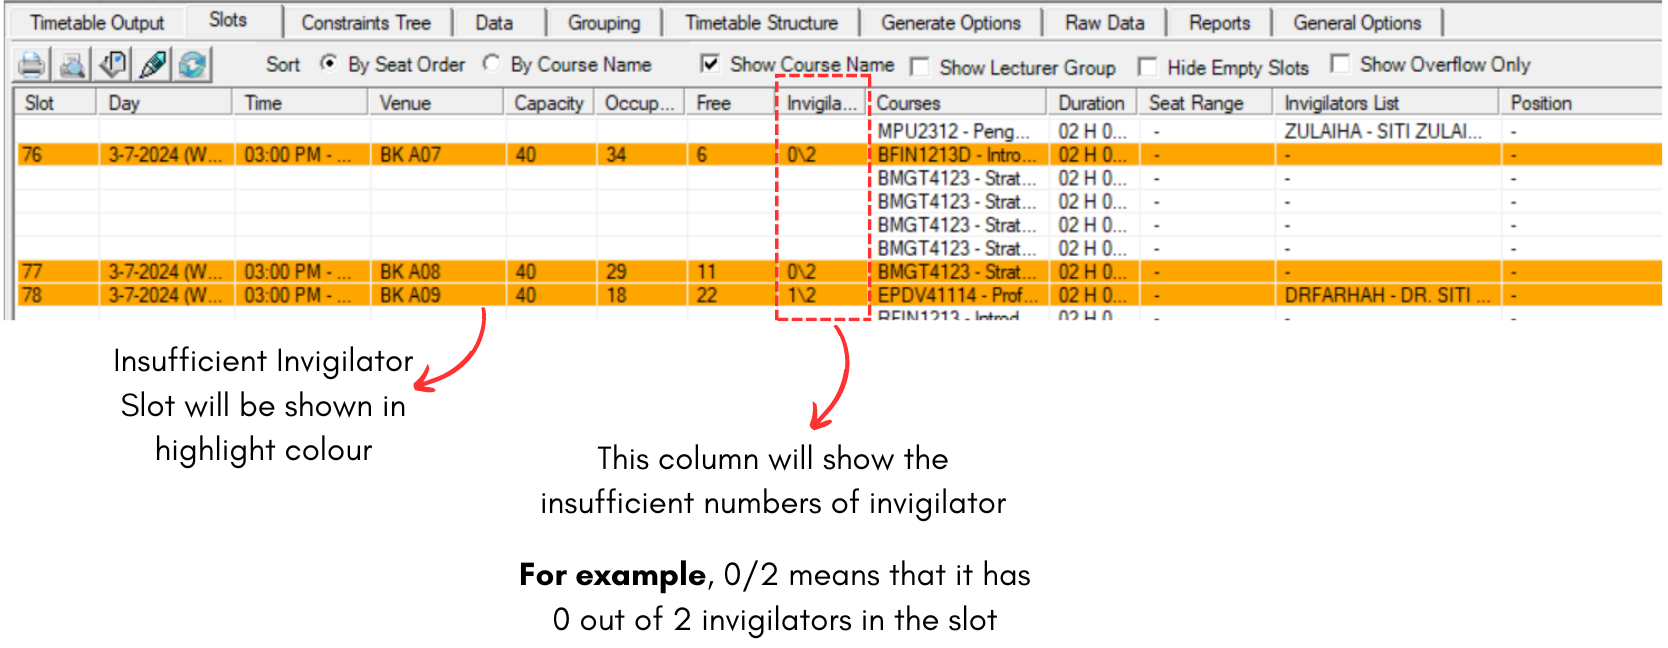Screen dimensions: 1668x648
Task: Sort slots By Course Name
Action: click(491, 64)
